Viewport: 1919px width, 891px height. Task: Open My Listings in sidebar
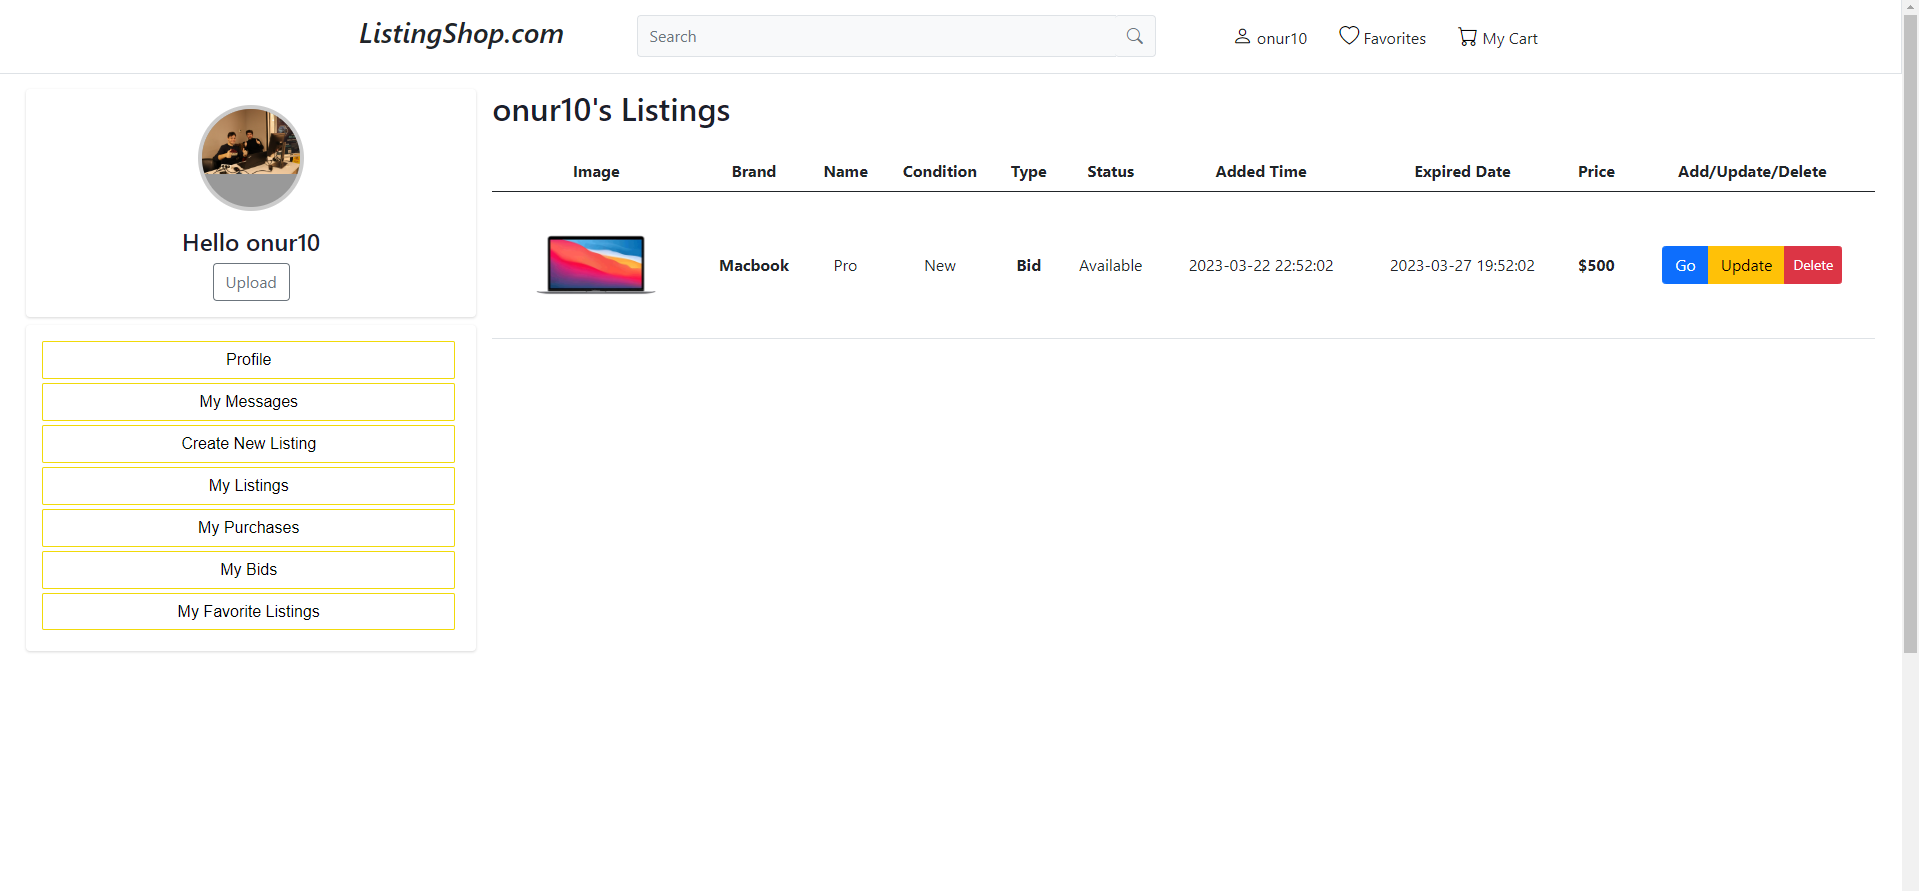point(248,486)
